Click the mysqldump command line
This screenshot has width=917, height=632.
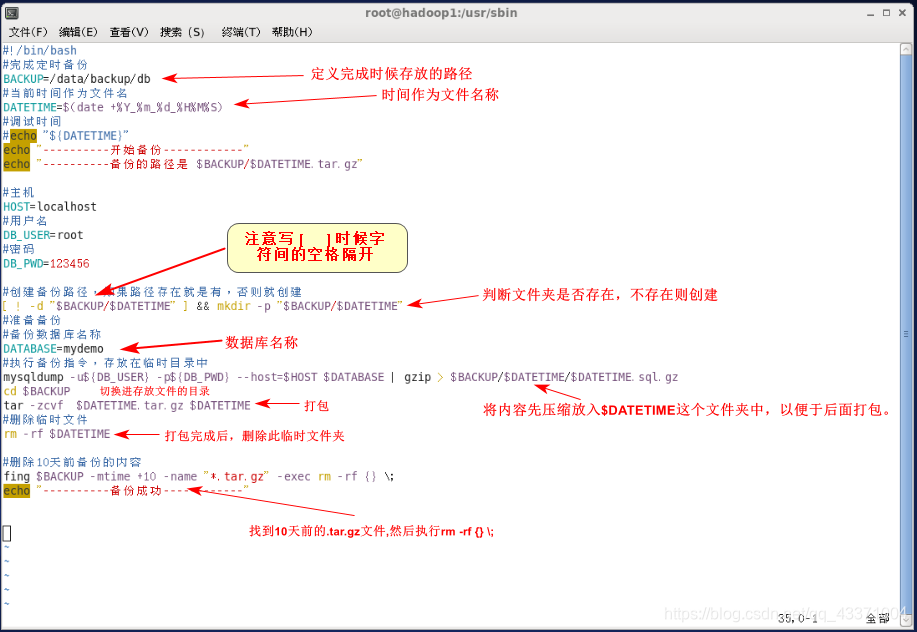(200, 376)
